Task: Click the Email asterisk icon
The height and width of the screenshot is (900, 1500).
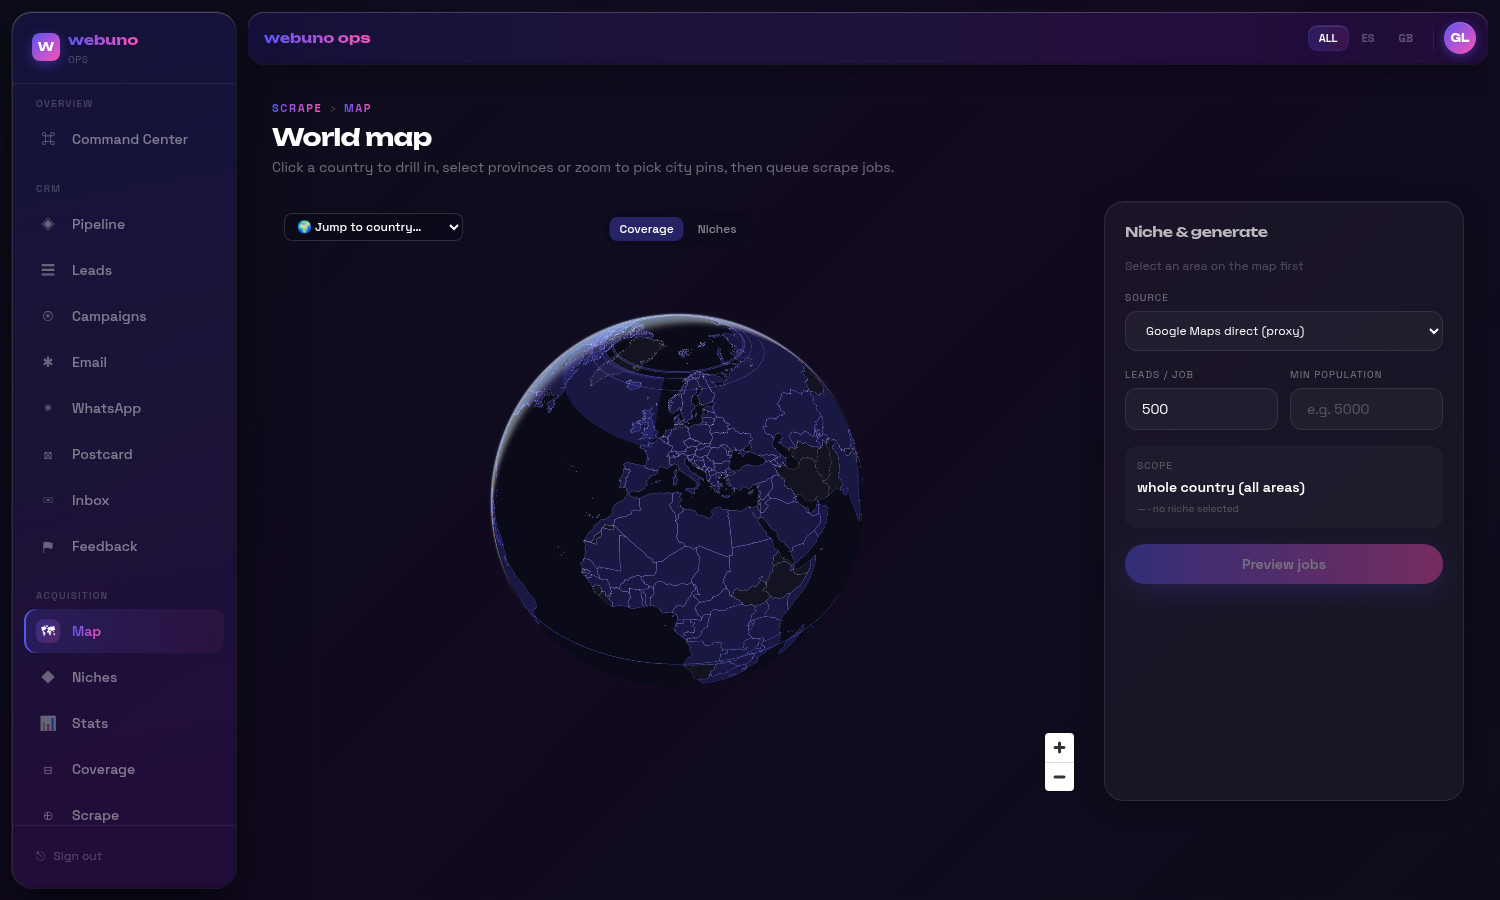Action: pyautogui.click(x=48, y=362)
